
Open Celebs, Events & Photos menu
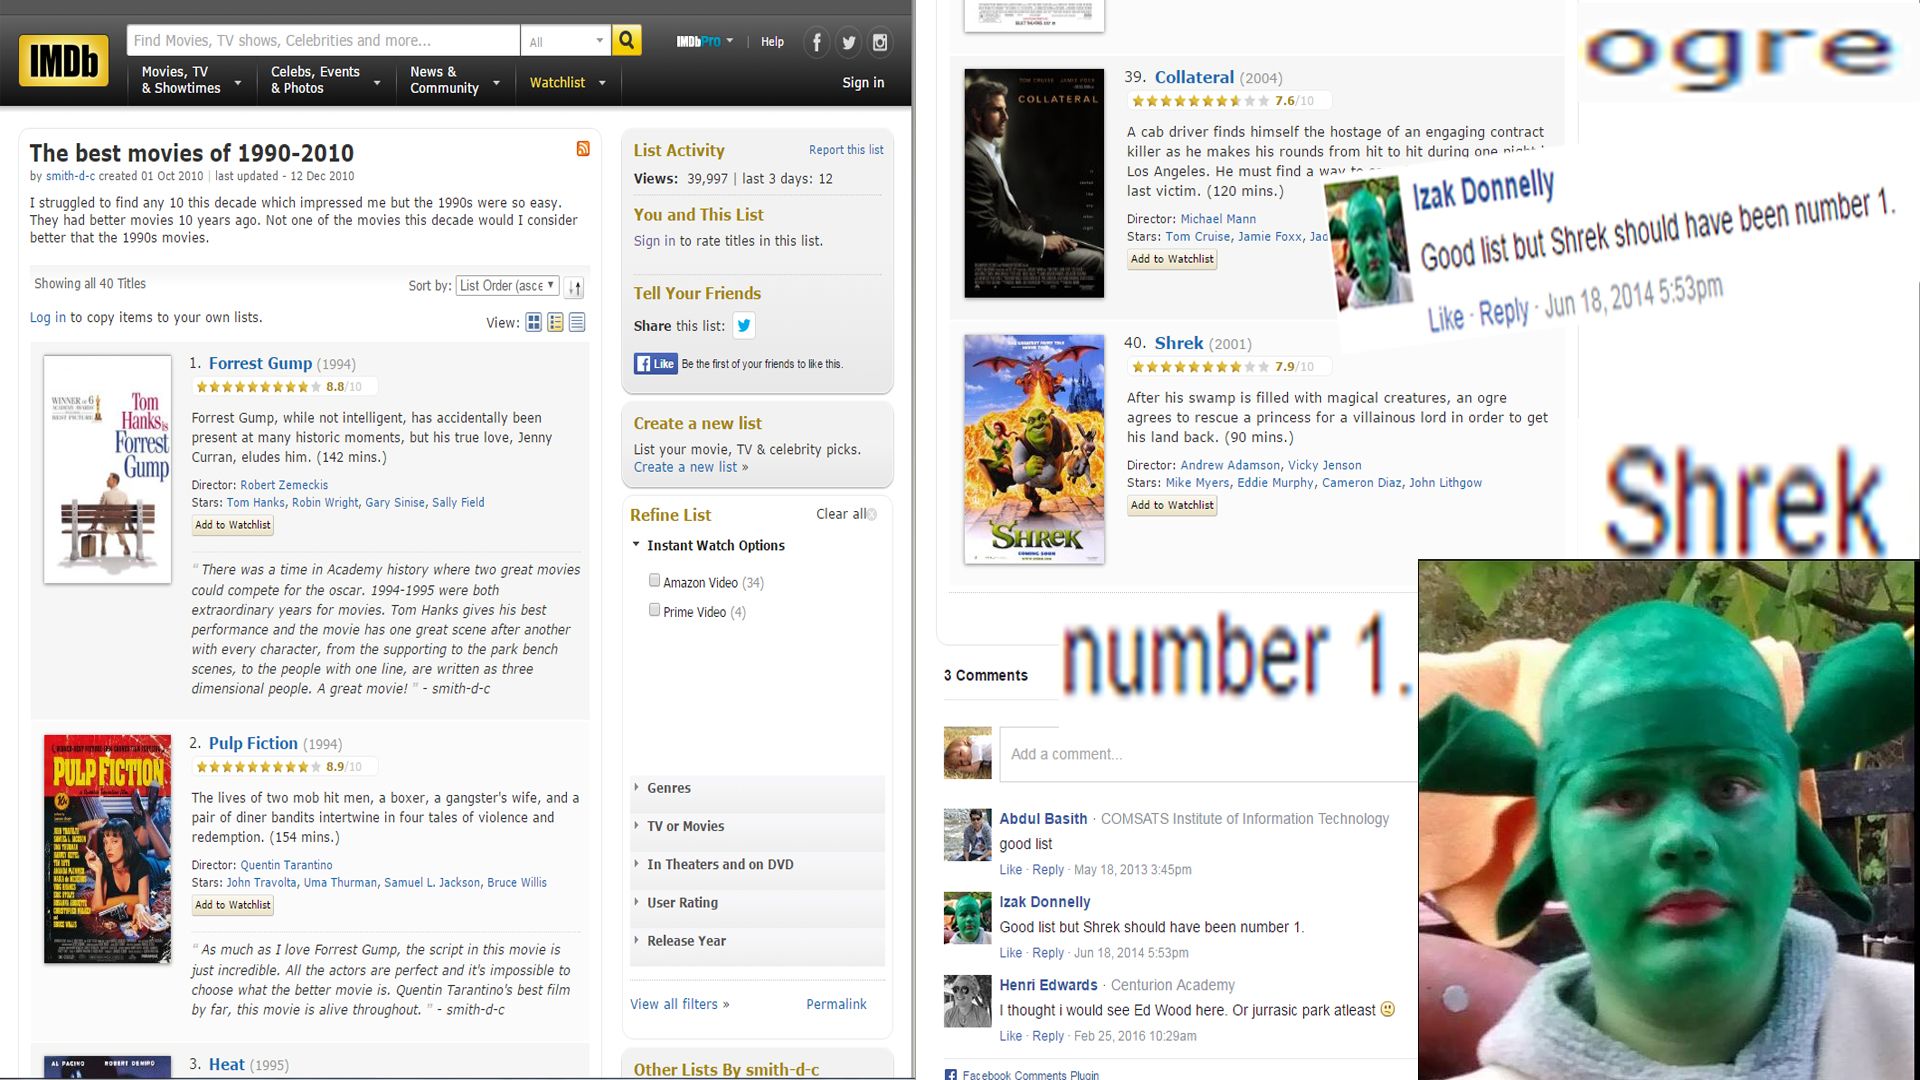[x=325, y=80]
